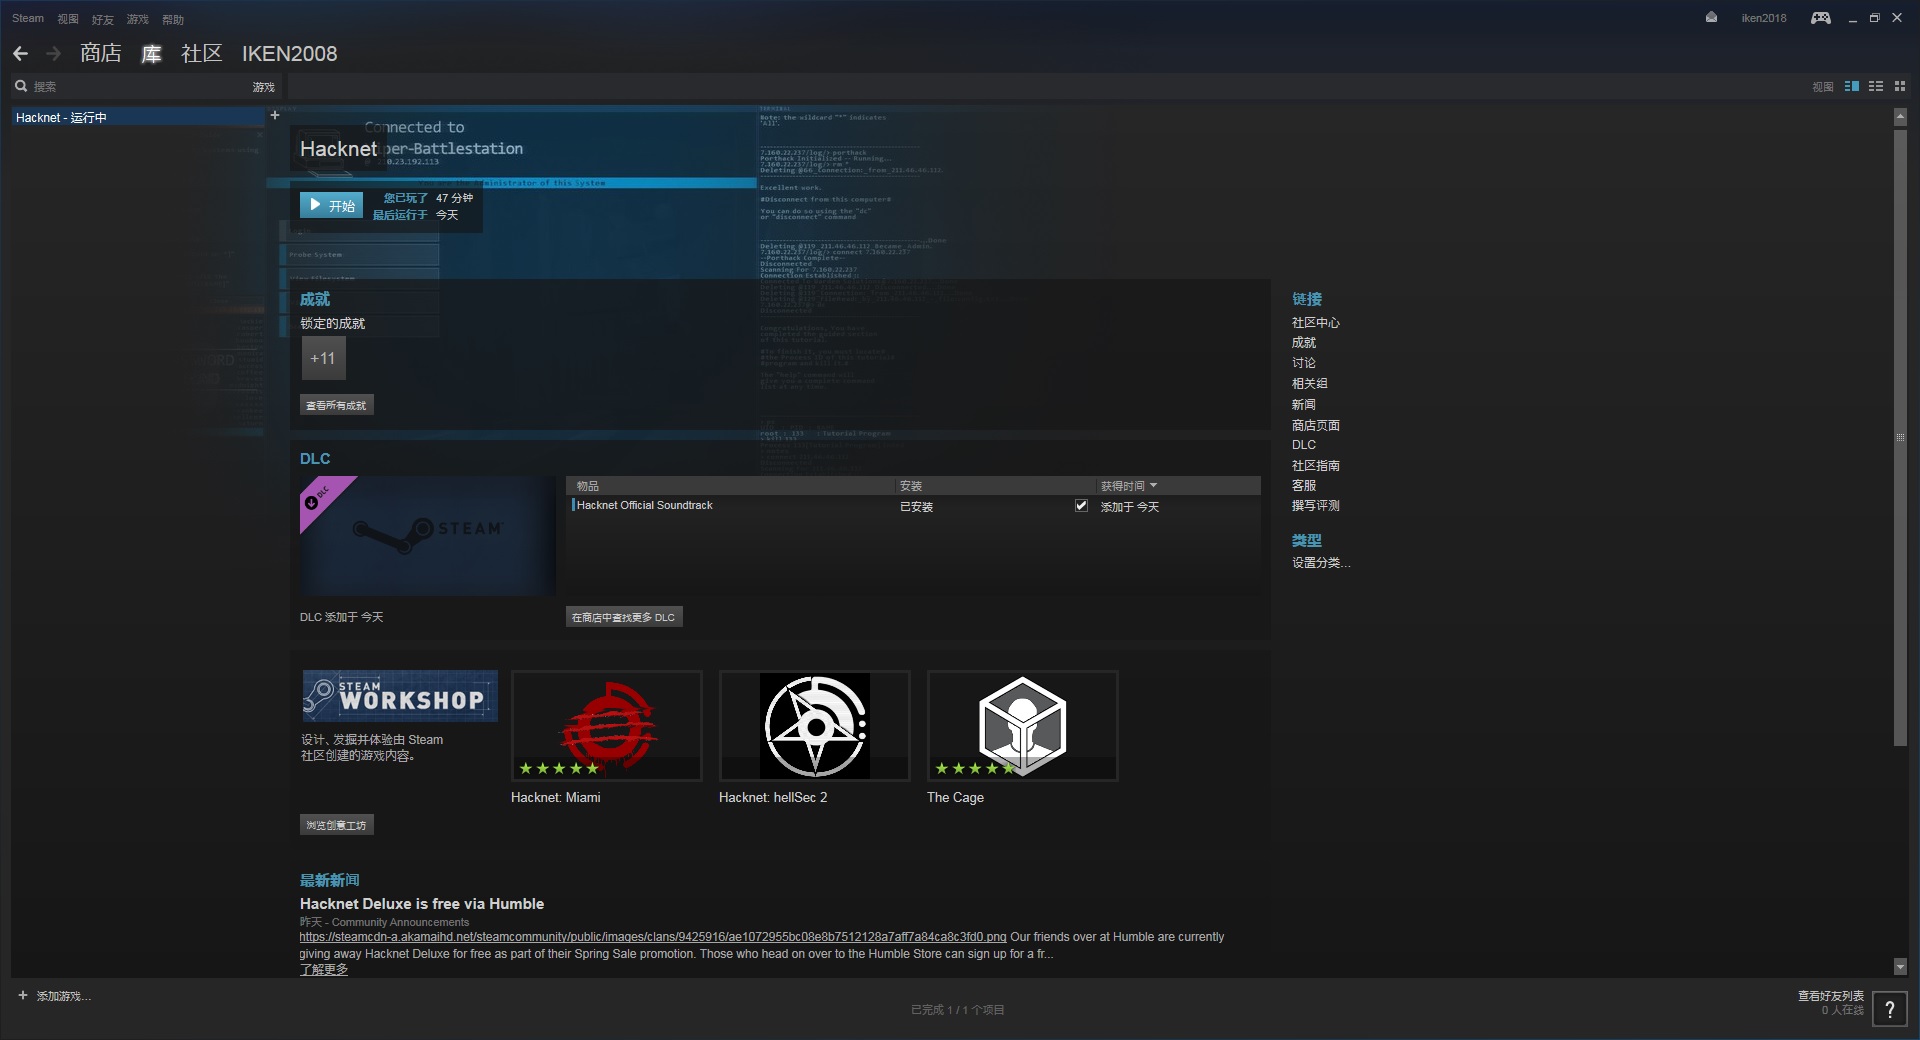Screen dimensions: 1920x1040
Task: Sort by 物品 column header
Action: [730, 486]
